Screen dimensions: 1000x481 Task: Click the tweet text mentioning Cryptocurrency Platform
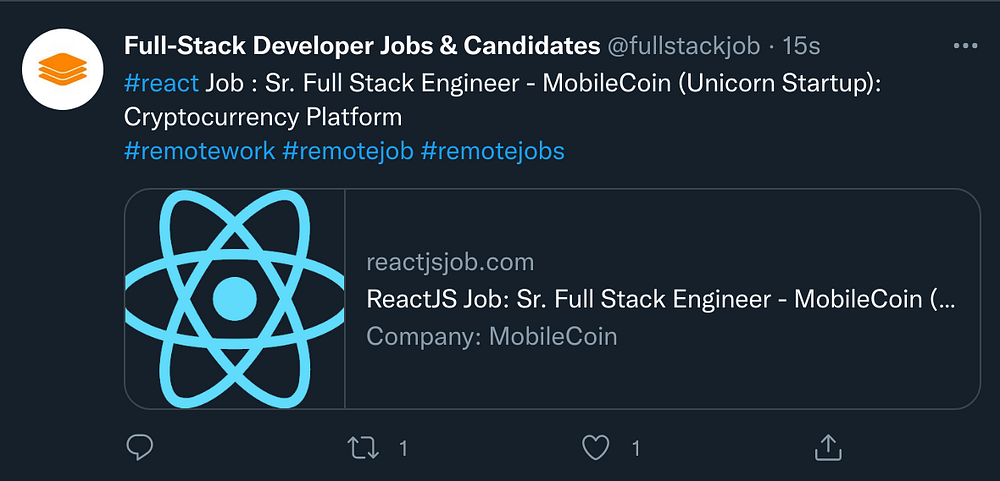click(263, 117)
